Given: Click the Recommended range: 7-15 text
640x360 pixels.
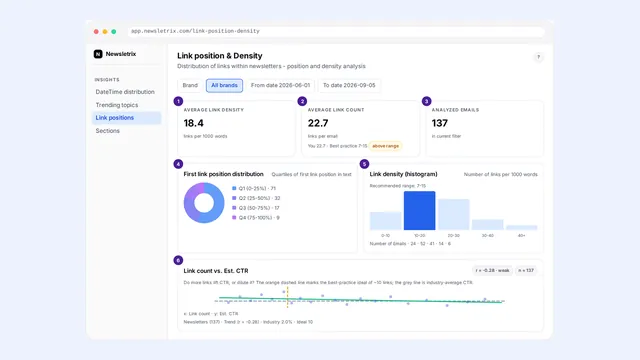Looking at the screenshot, I should [x=398, y=186].
